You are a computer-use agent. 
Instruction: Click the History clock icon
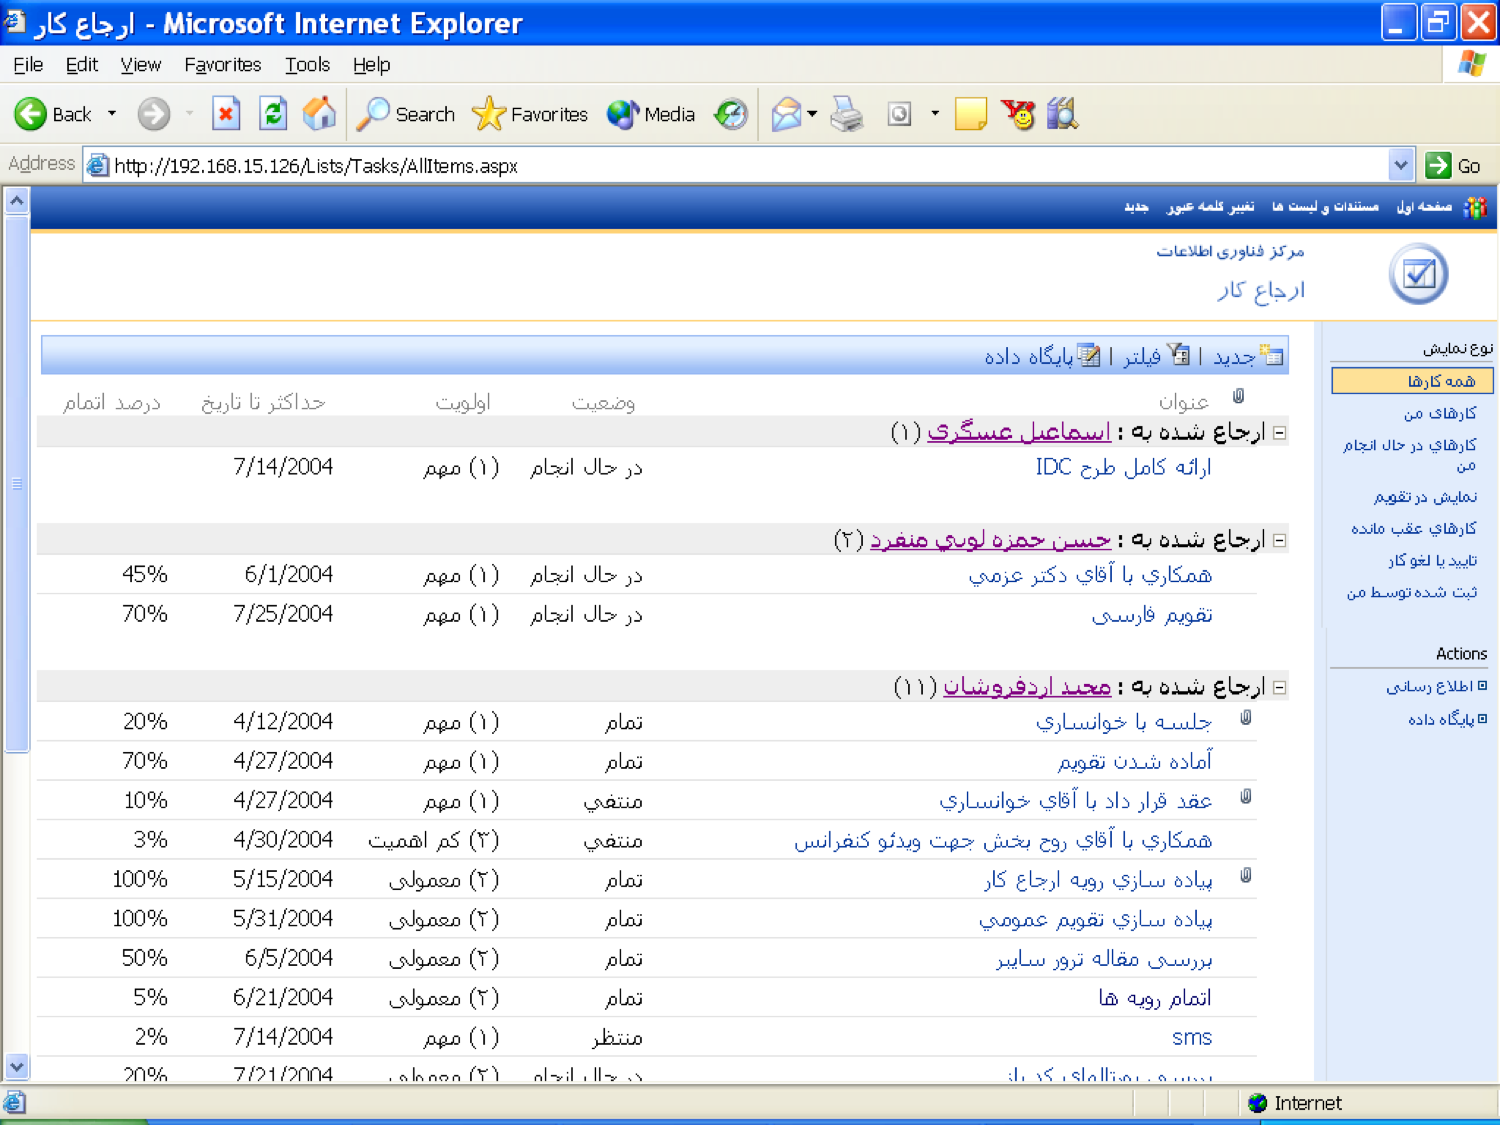click(731, 114)
